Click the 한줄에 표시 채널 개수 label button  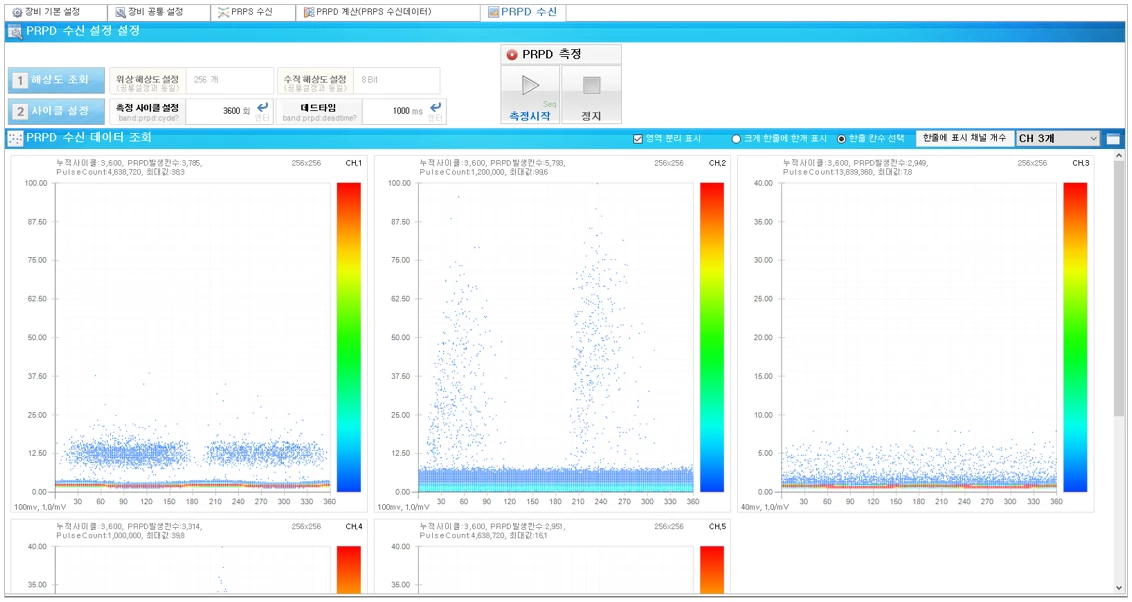point(965,138)
